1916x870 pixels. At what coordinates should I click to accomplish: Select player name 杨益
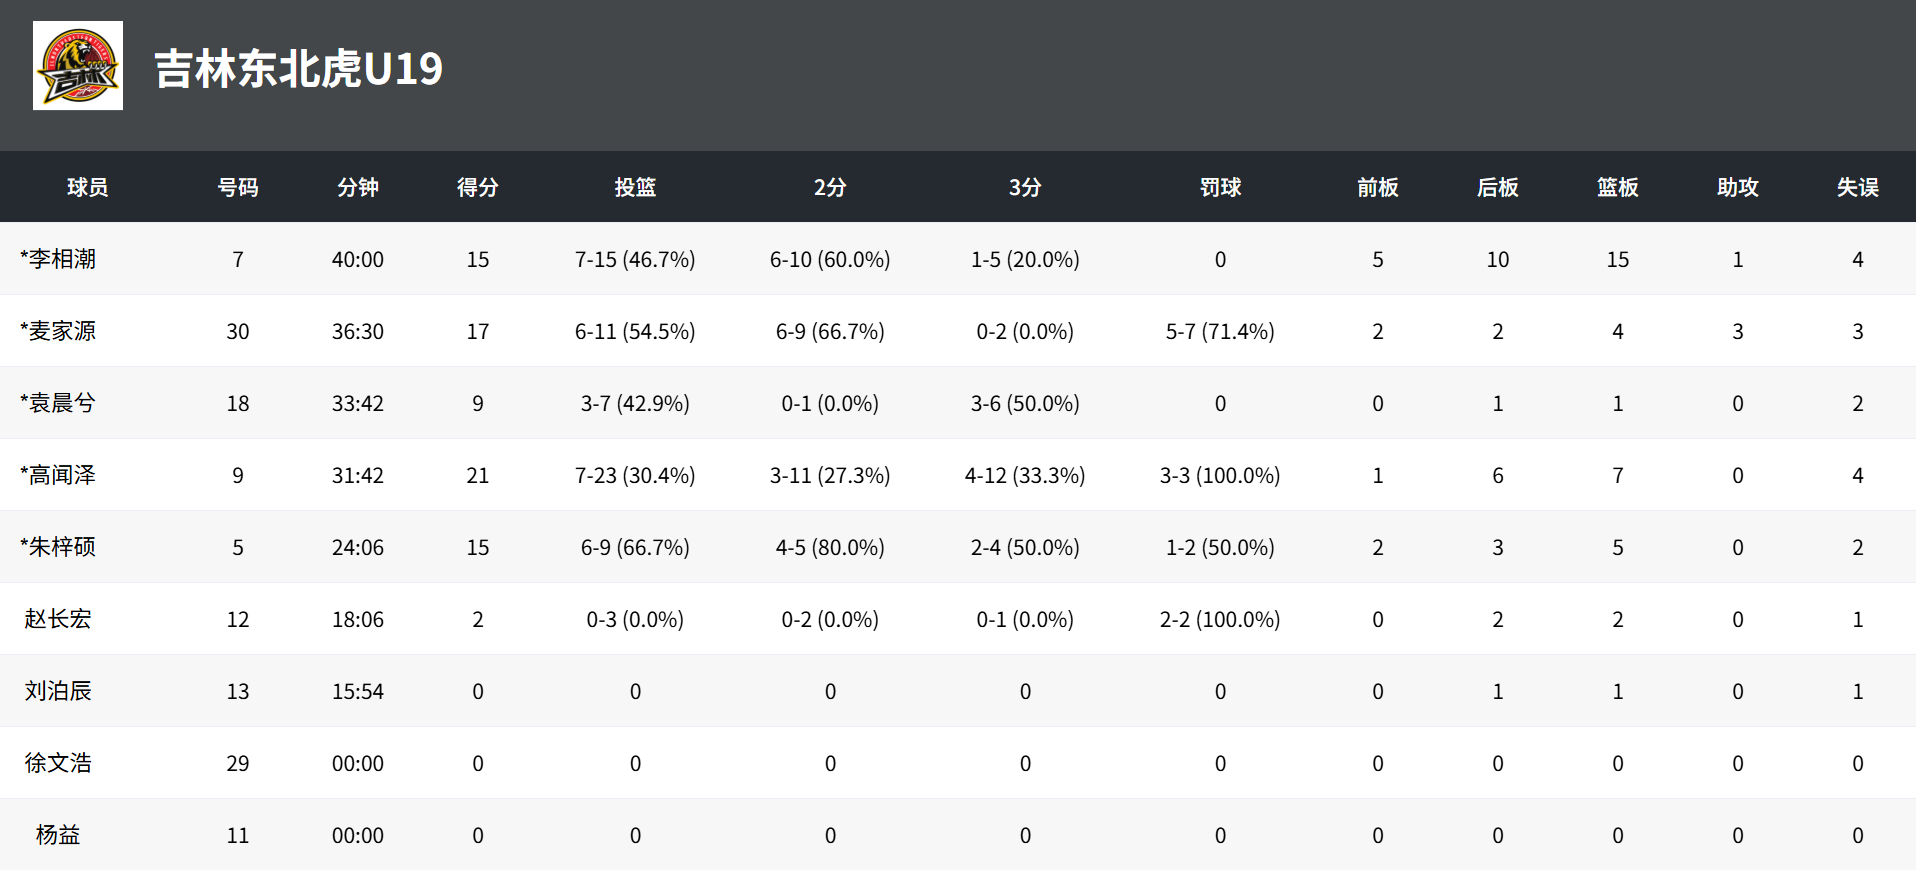[58, 835]
